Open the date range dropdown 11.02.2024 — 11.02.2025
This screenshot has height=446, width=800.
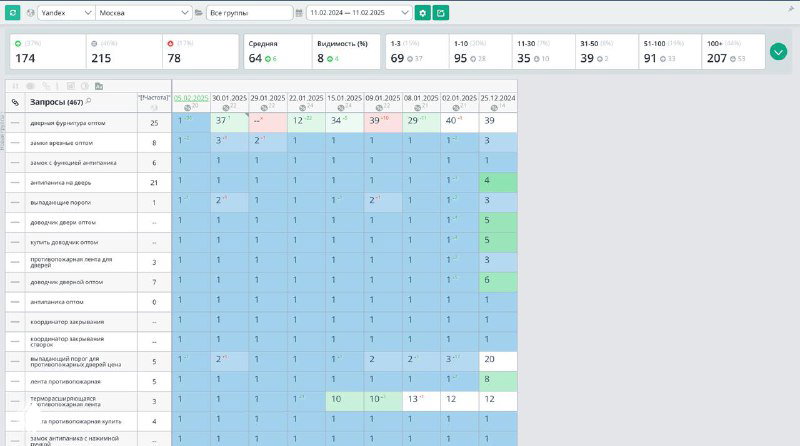point(359,13)
